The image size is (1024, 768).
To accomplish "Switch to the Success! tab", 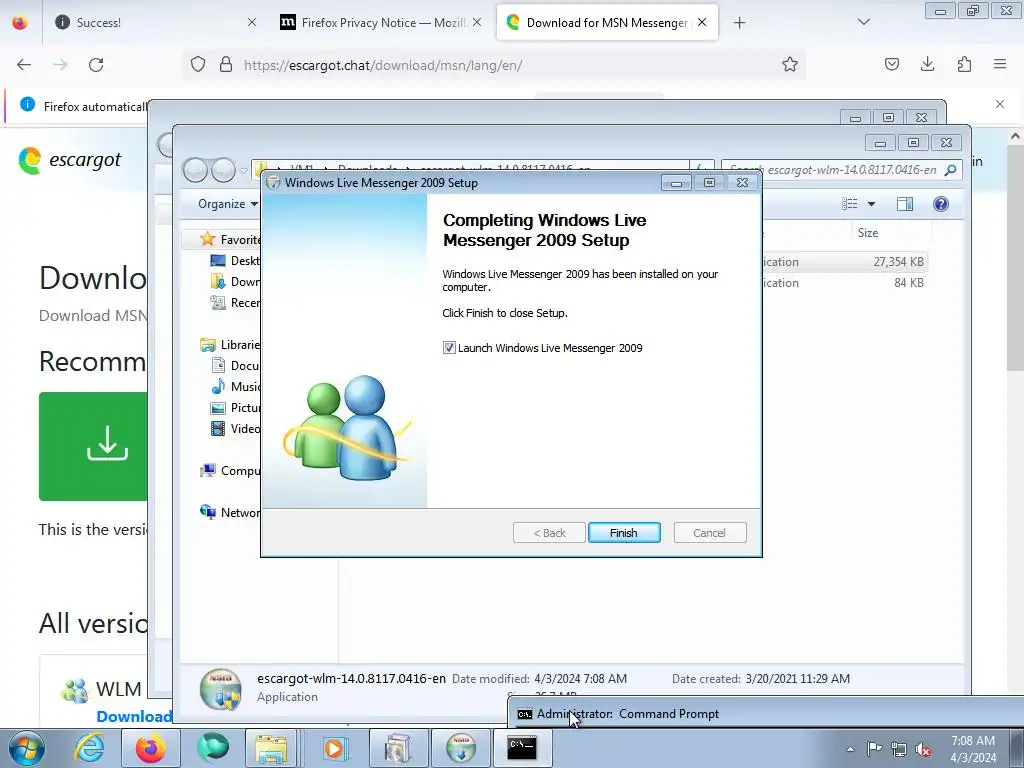I will [153, 22].
